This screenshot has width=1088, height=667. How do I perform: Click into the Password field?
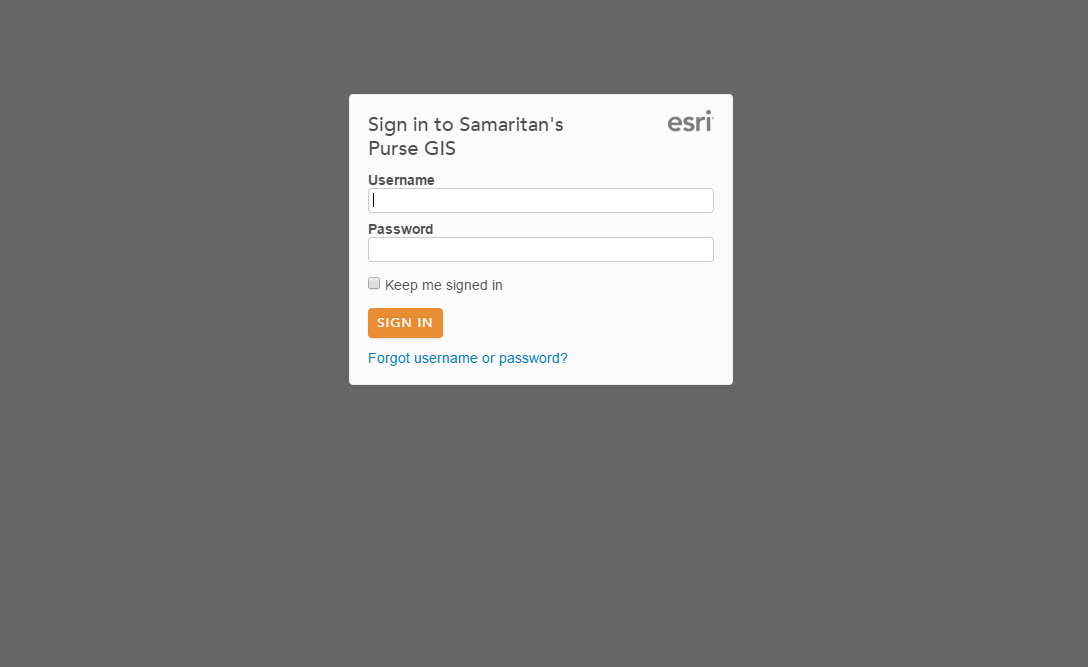540,249
